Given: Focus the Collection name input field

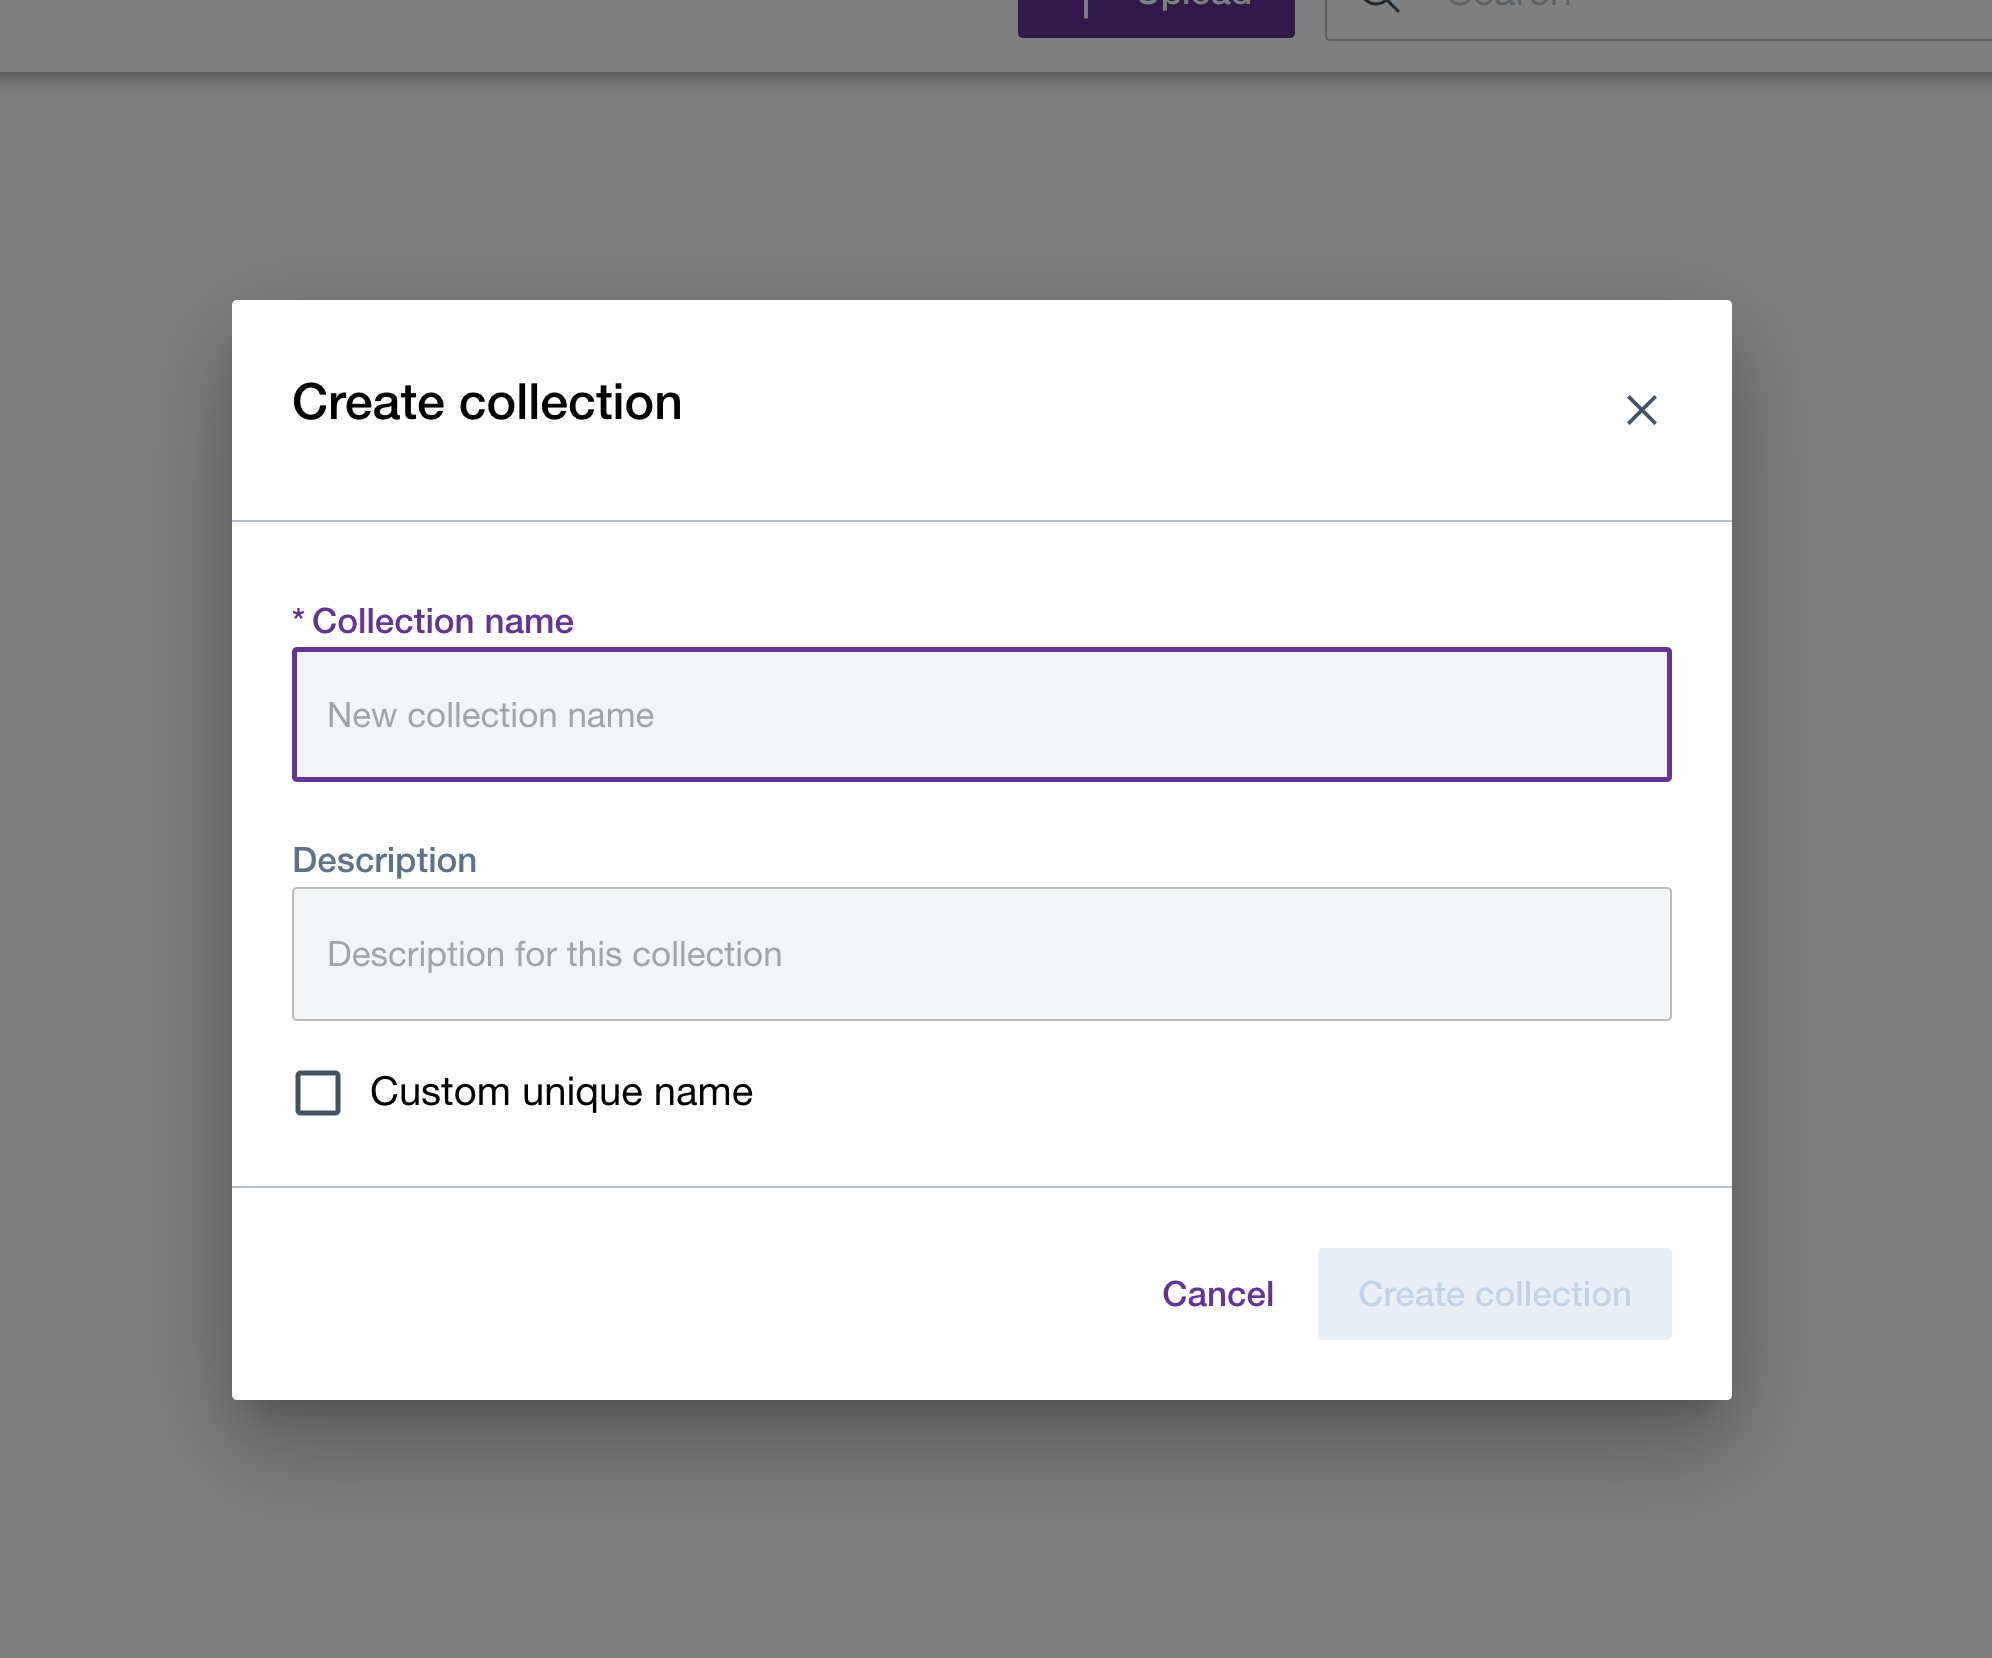Looking at the screenshot, I should coord(981,715).
